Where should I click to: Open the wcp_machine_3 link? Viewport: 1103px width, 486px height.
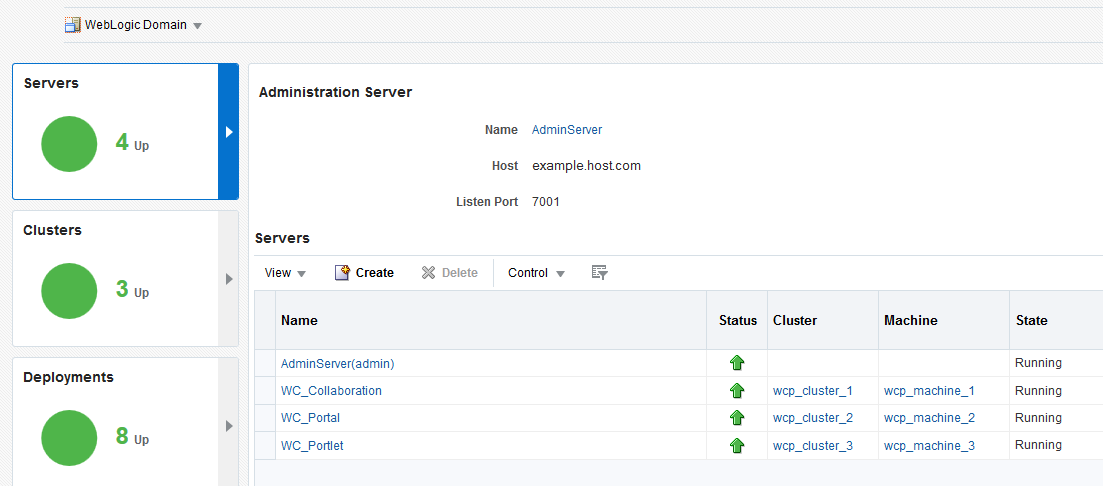pyautogui.click(x=929, y=445)
